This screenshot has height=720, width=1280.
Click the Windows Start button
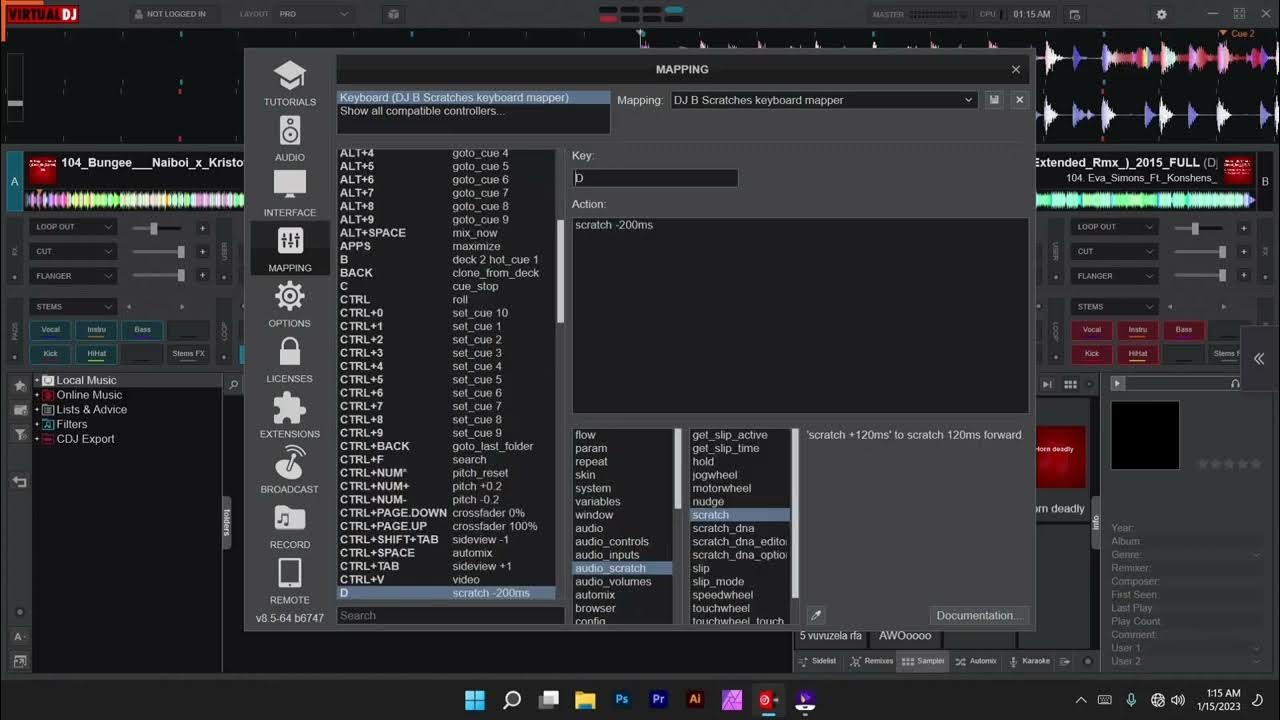click(475, 699)
